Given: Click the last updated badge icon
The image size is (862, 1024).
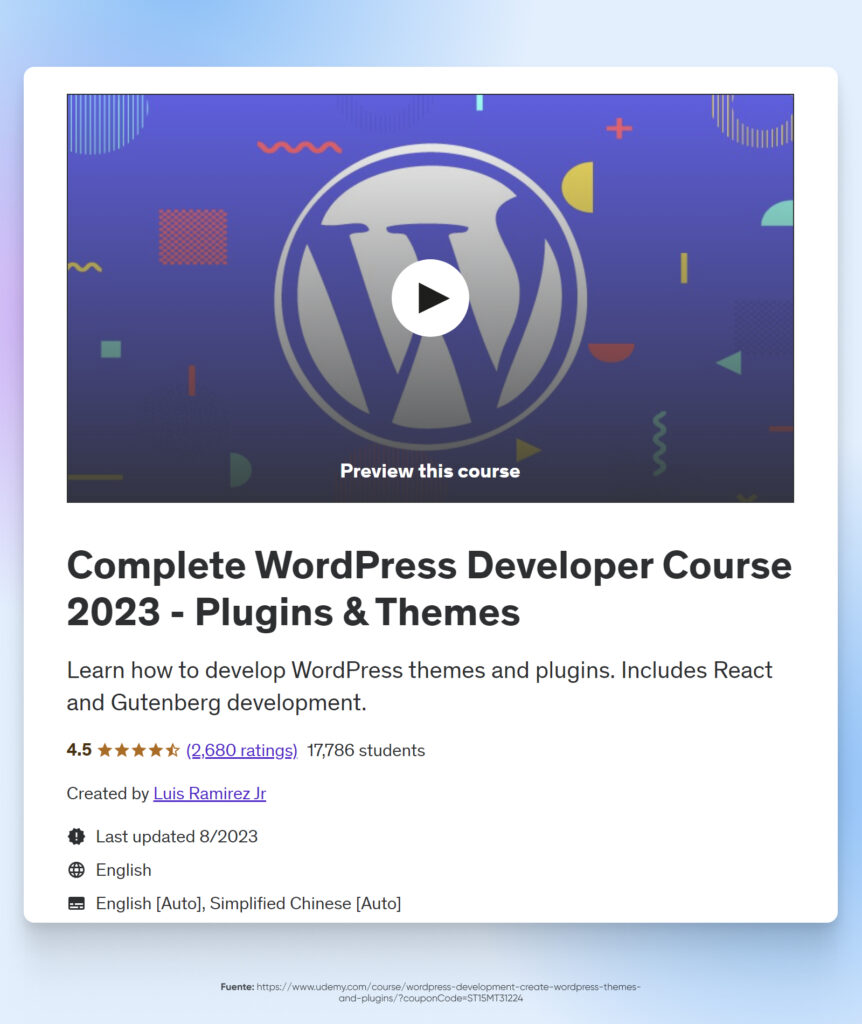Looking at the screenshot, I should point(76,837).
